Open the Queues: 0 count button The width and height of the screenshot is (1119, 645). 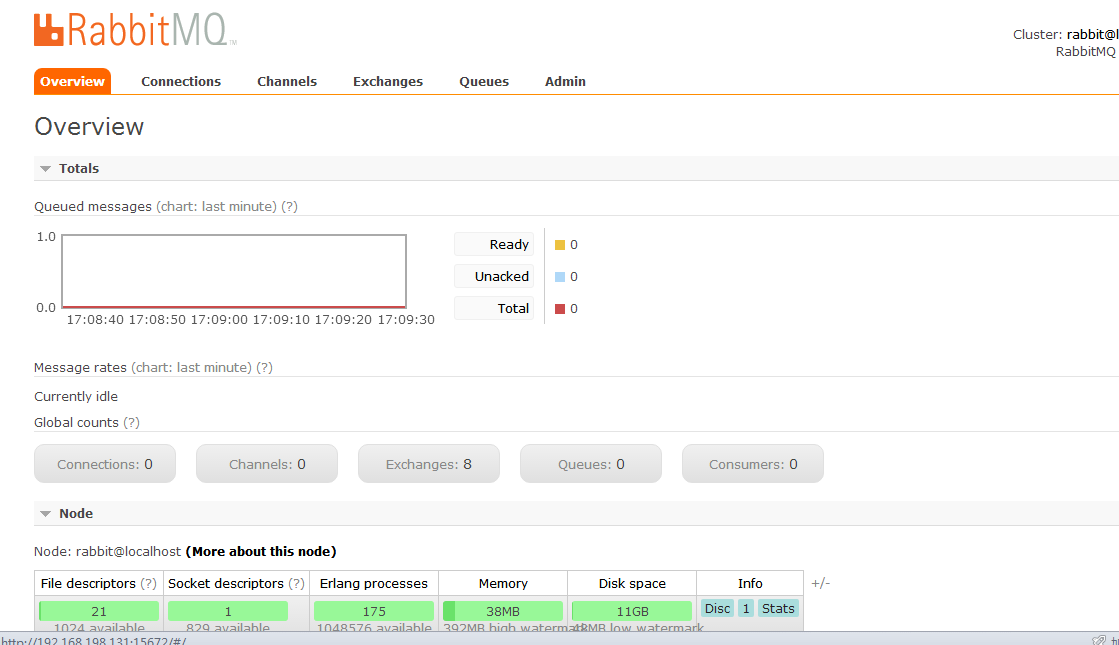pyautogui.click(x=591, y=464)
